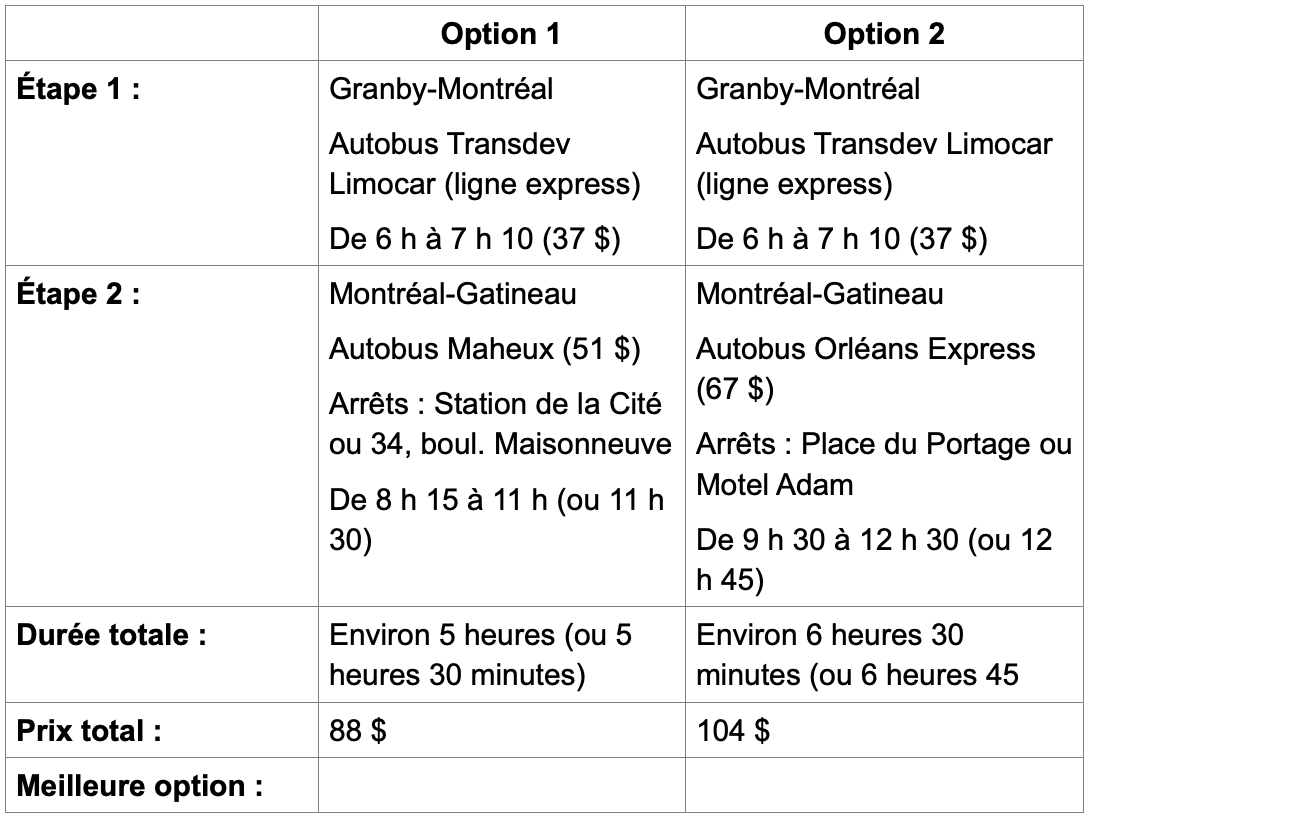The image size is (1300, 822).
Task: Place cursor in Autobus Orléans Express text
Action: (866, 349)
